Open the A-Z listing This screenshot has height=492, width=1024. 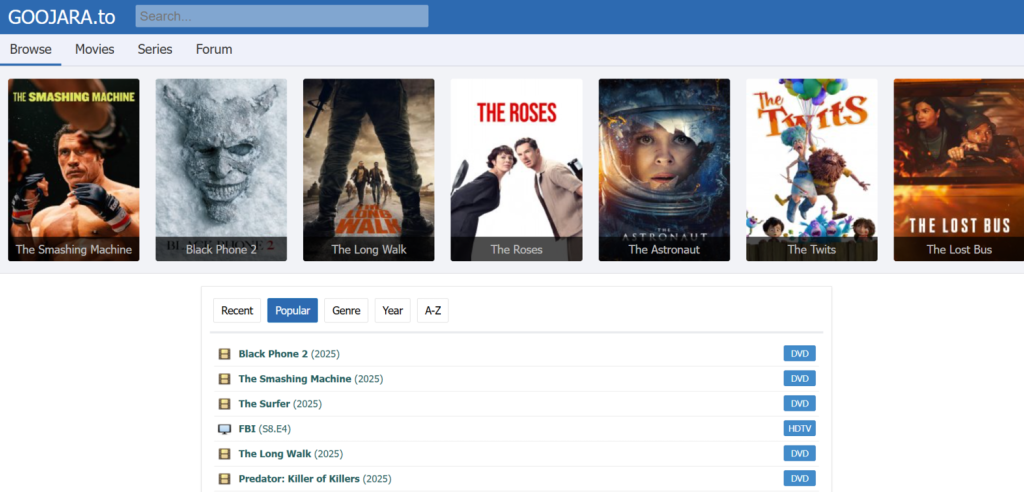[433, 310]
